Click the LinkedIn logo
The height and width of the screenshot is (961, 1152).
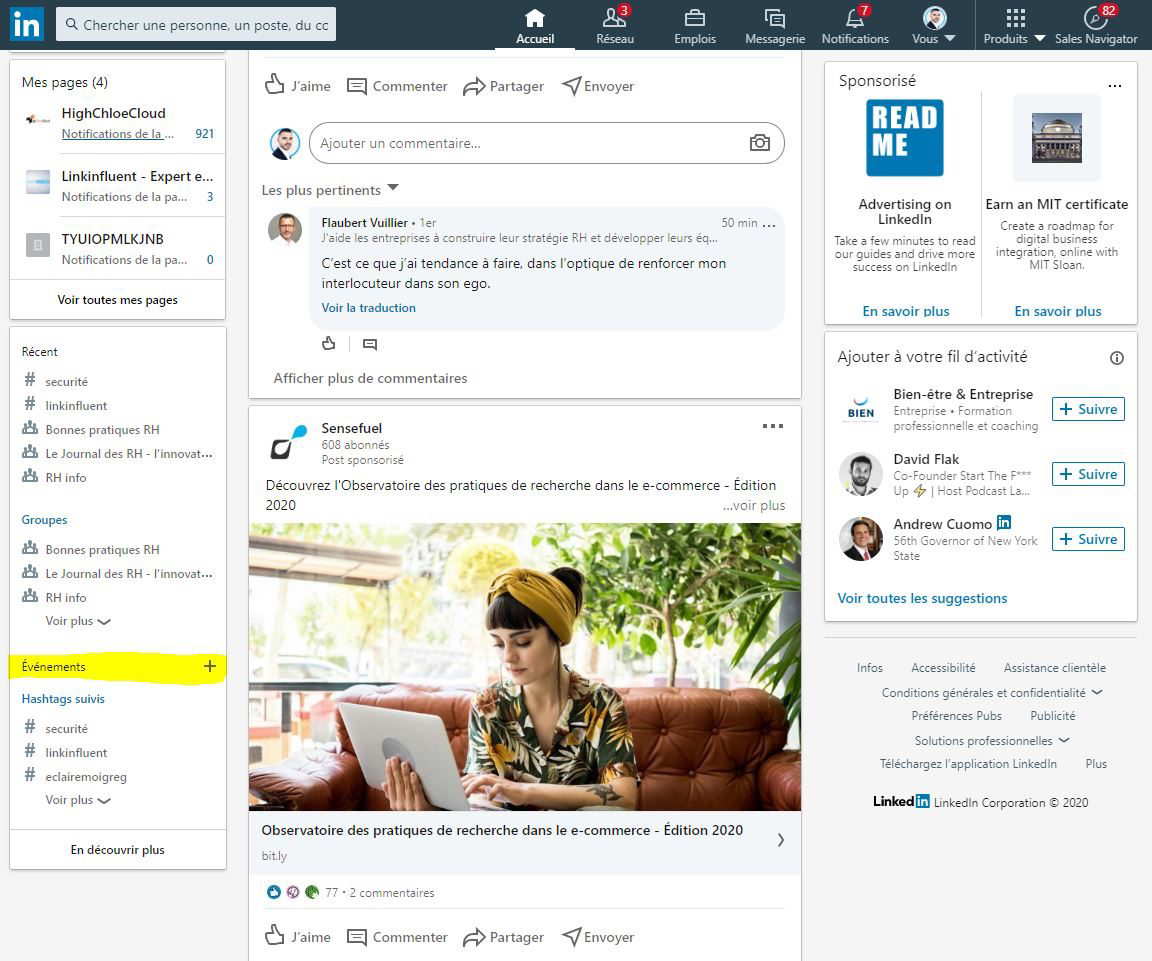(x=26, y=24)
